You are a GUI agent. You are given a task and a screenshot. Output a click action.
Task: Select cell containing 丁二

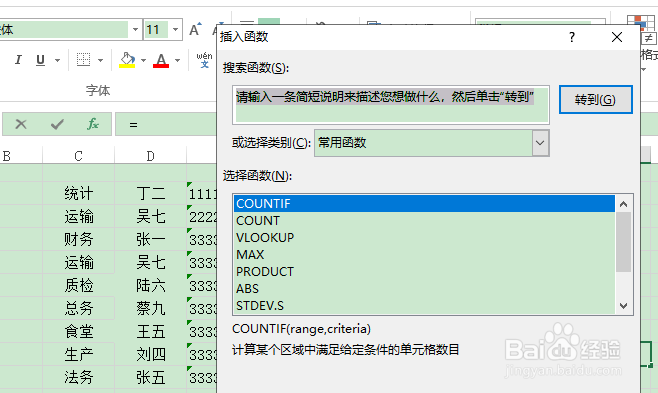coord(150,193)
